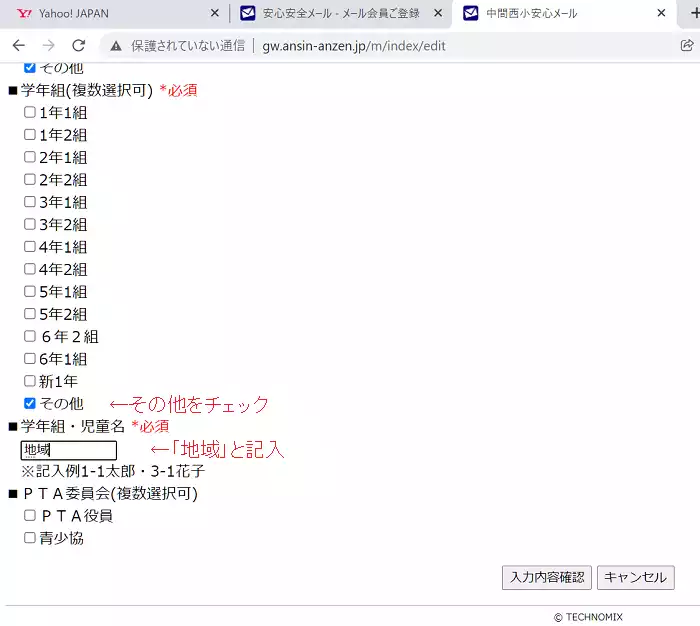Click the browser forward arrow

49,45
